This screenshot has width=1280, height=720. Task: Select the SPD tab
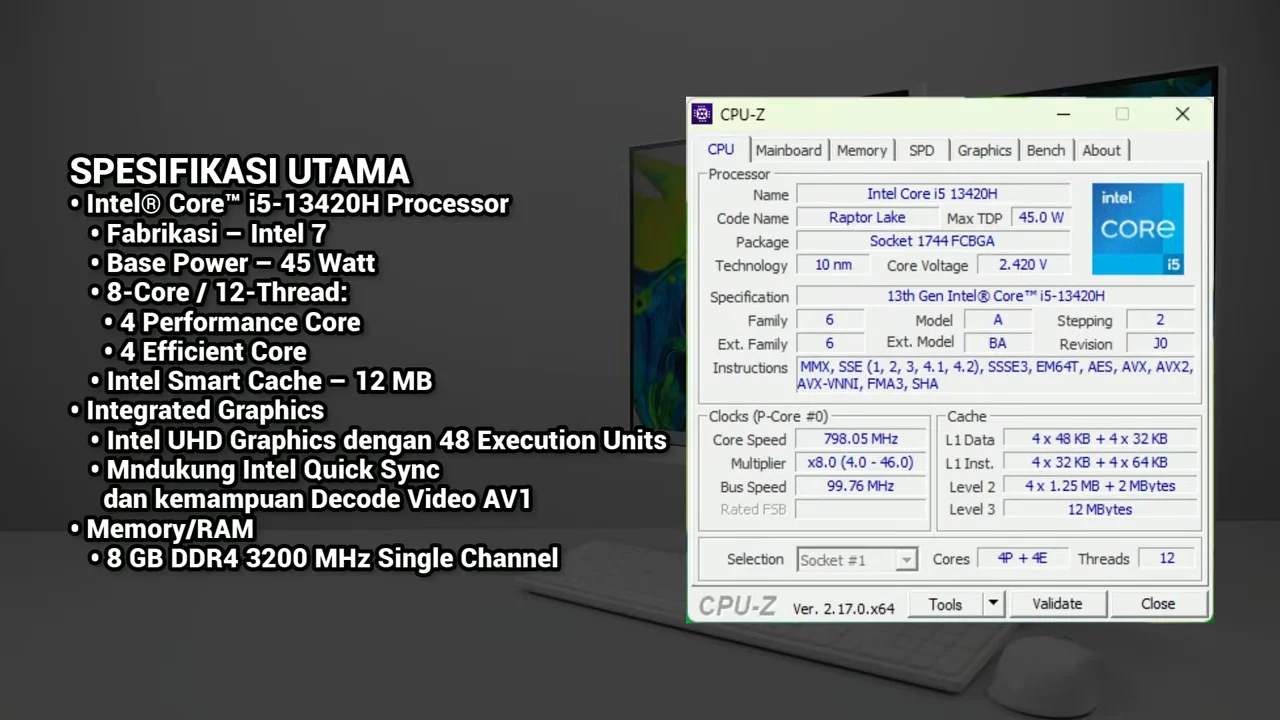[x=921, y=150]
